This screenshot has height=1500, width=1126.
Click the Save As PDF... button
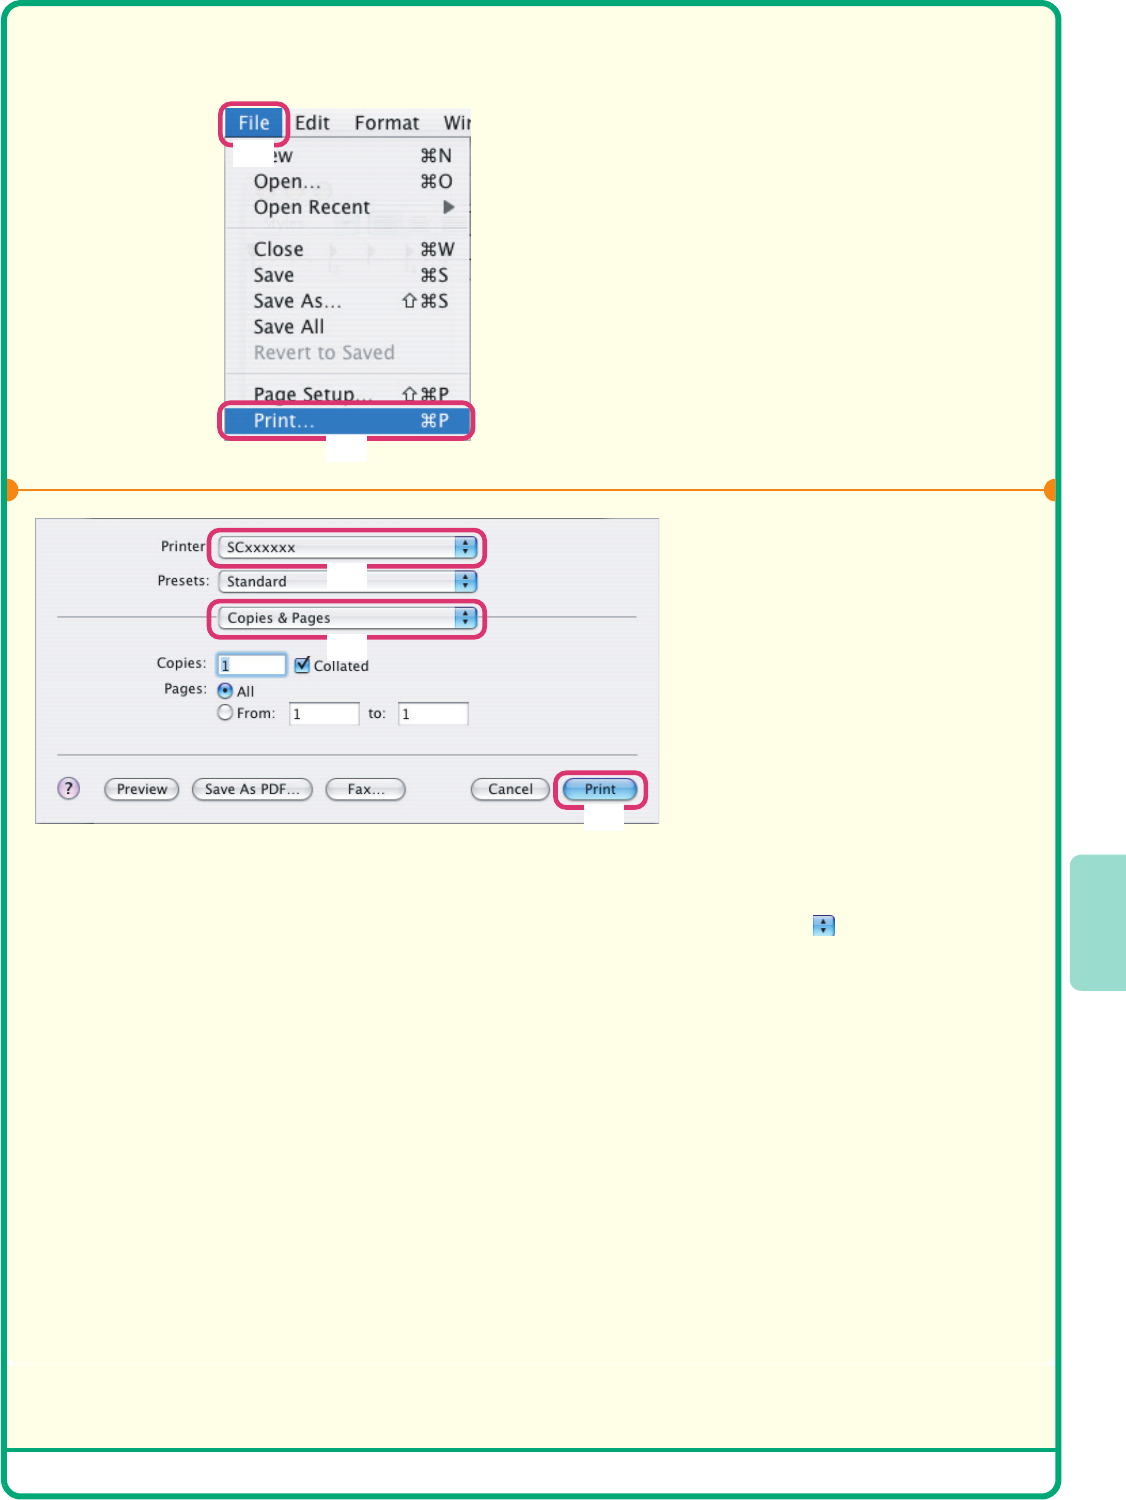tap(252, 789)
